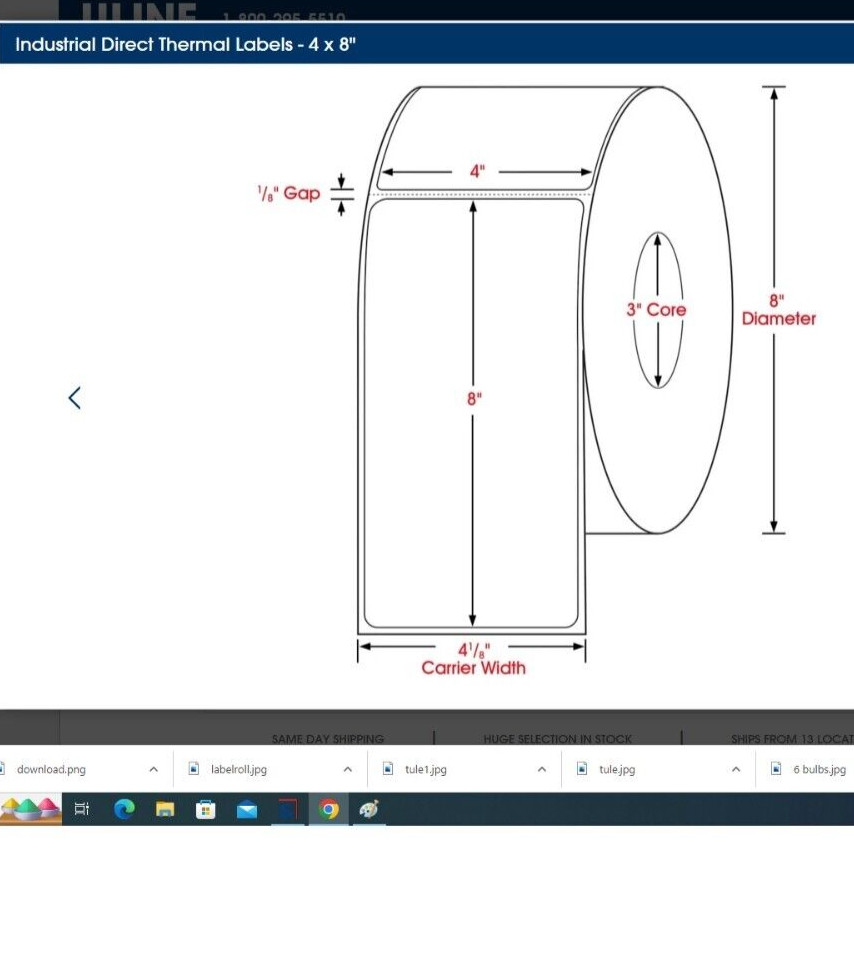This screenshot has height=968, width=854.
Task: Switch to Google Chrome in taskbar
Action: [329, 809]
